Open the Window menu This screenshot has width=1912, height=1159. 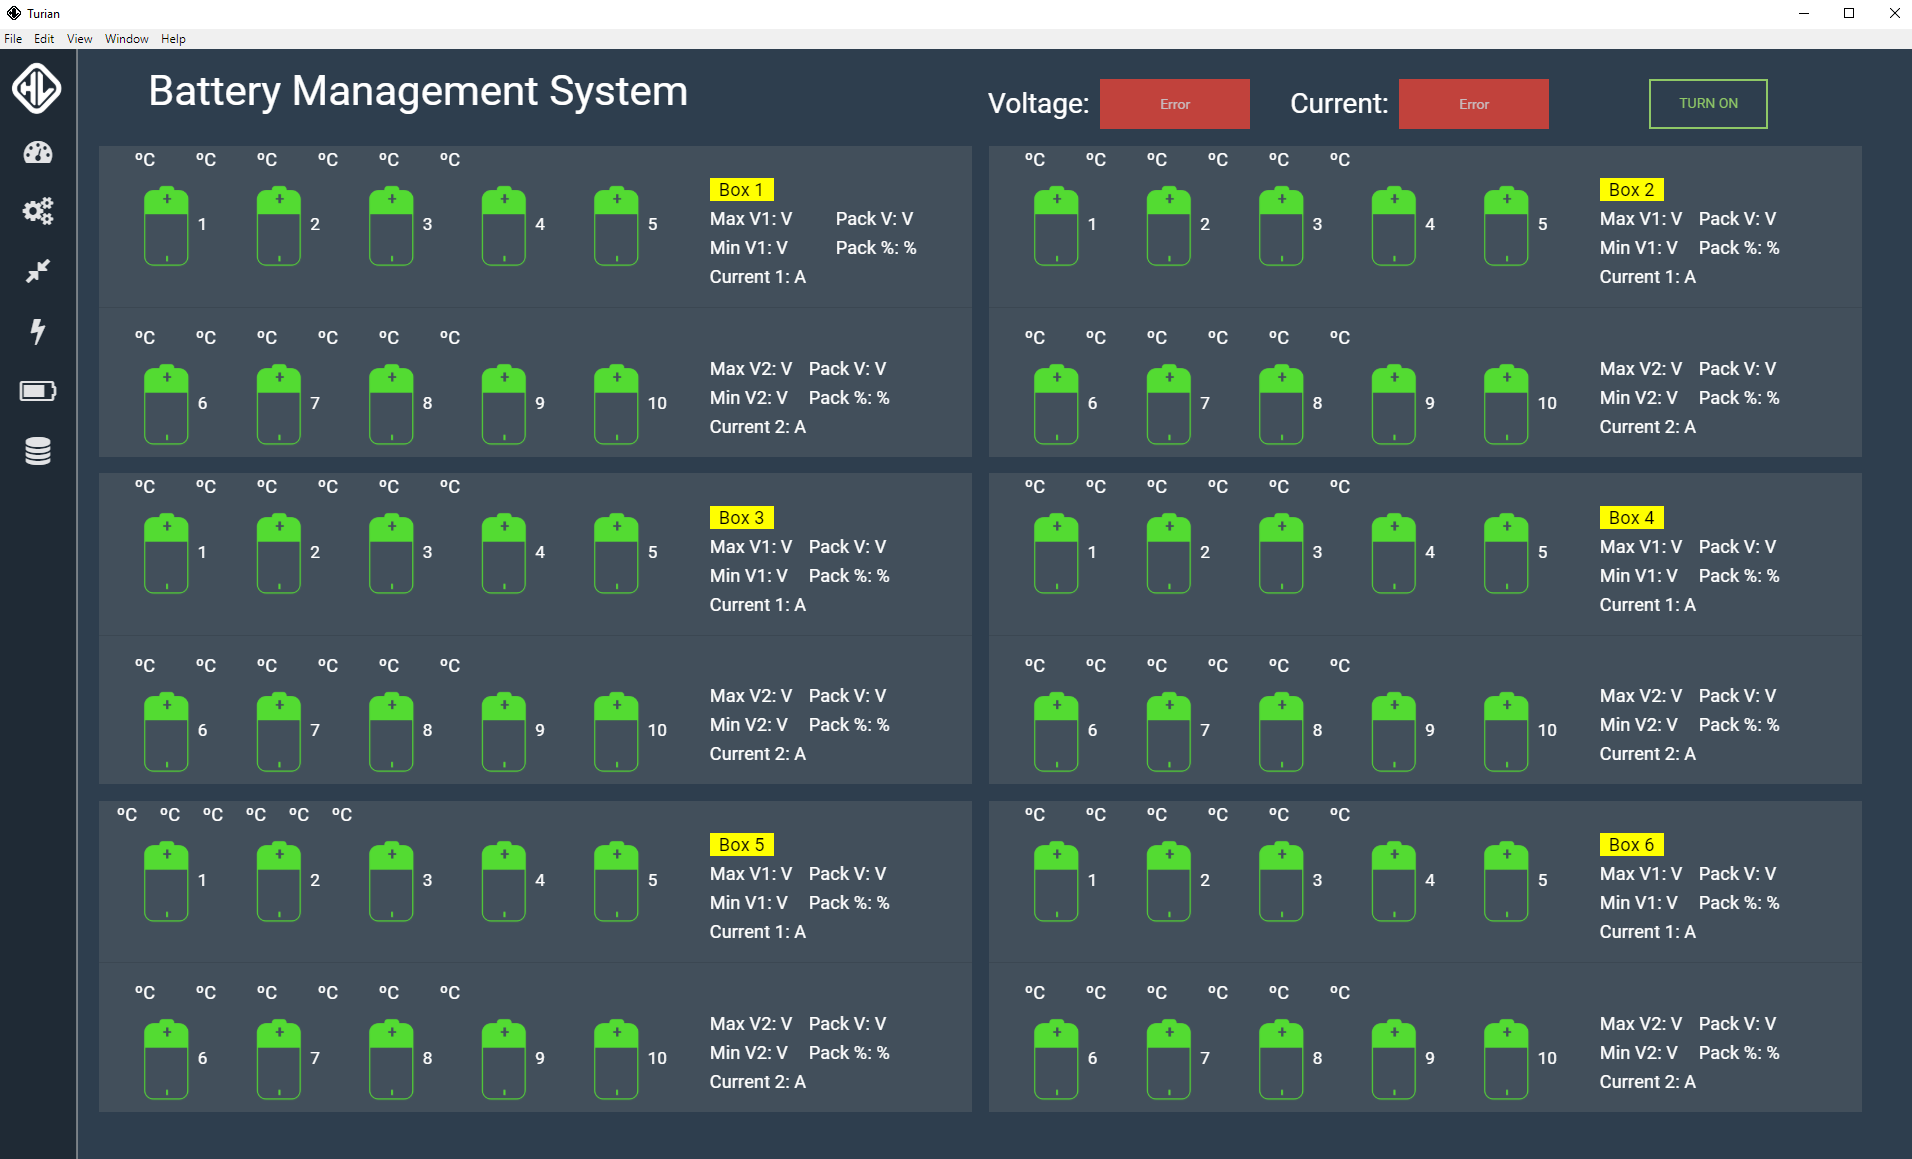127,39
